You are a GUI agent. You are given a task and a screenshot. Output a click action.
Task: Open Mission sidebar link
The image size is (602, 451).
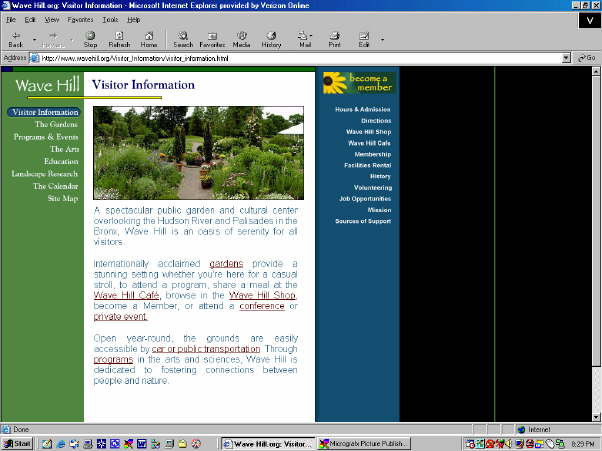pyautogui.click(x=379, y=210)
